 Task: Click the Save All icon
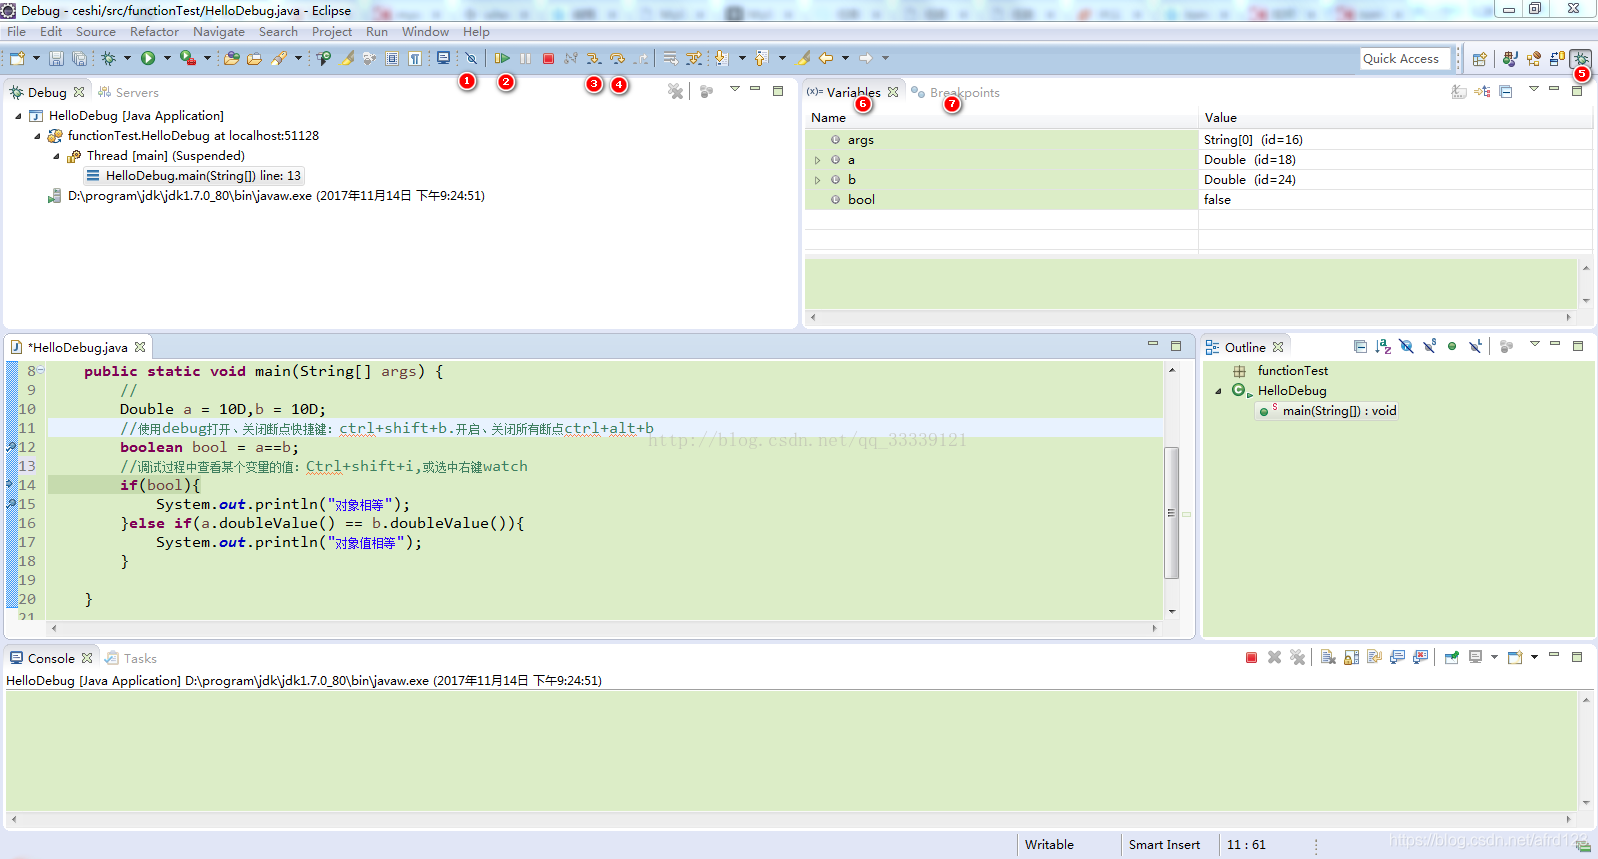coord(79,59)
